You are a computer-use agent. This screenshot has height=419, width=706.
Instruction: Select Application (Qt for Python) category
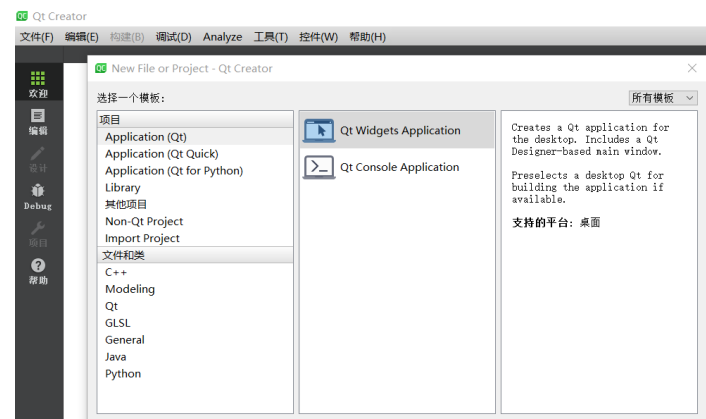(195, 171)
